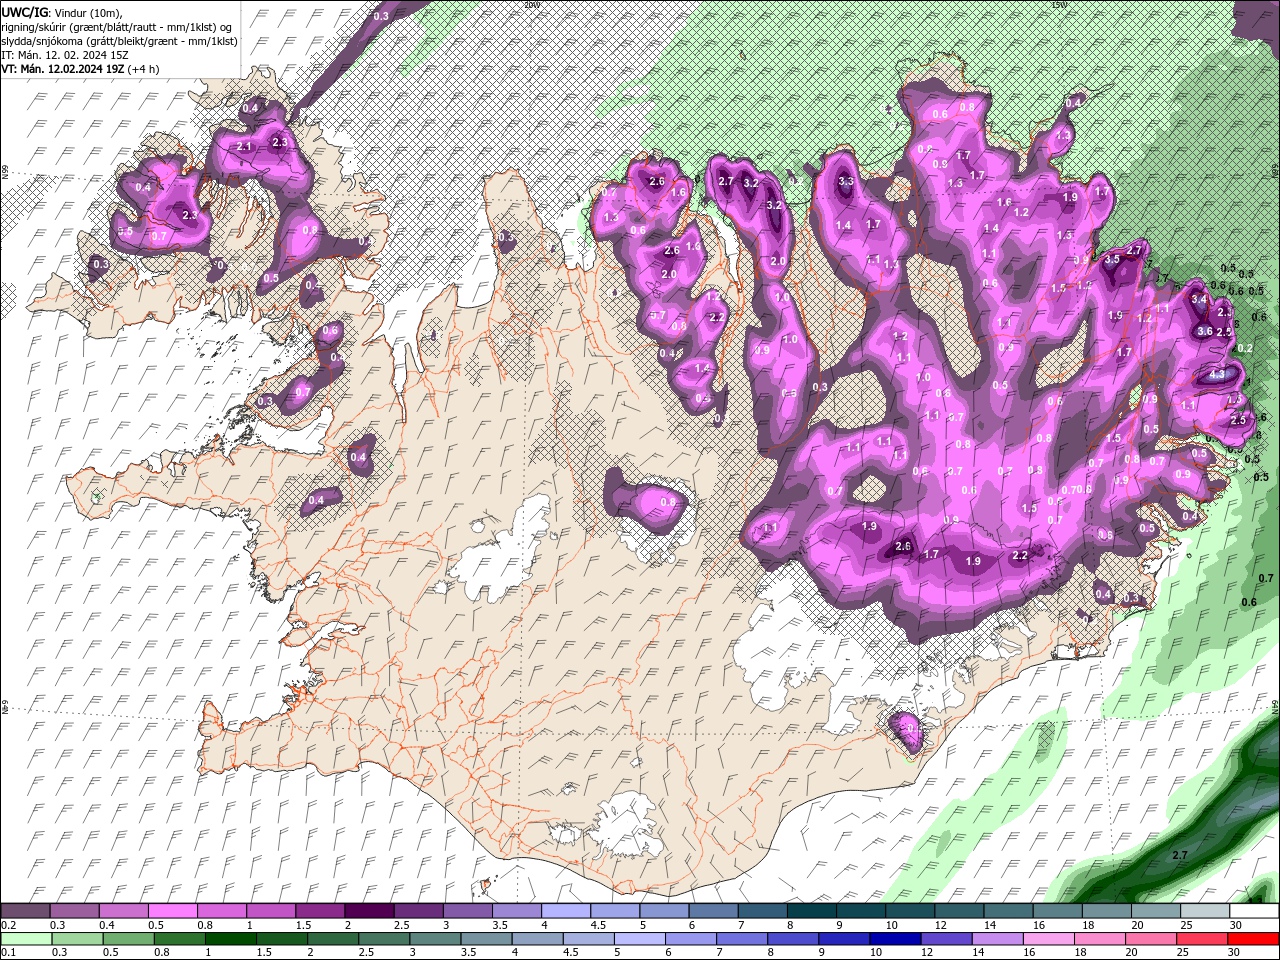Pick the darkest purple swatch between 2 and 2.5

tap(369, 910)
